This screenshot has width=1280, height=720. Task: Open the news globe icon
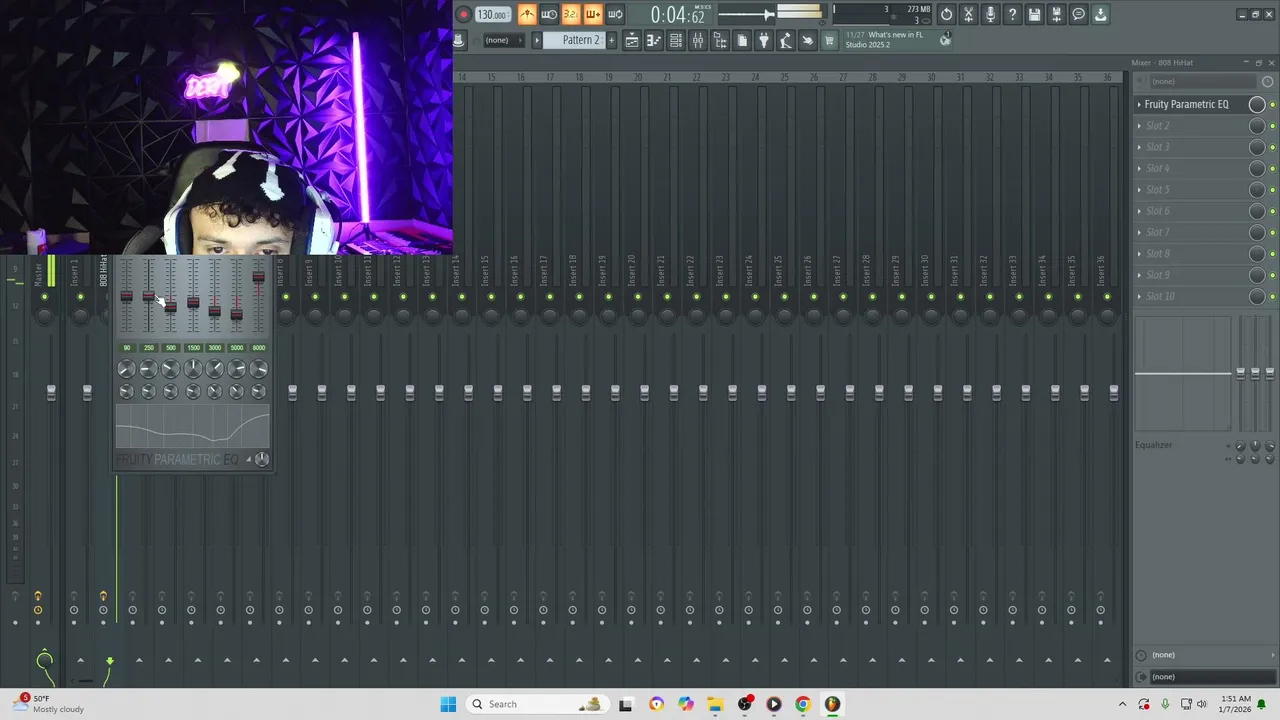[945, 40]
